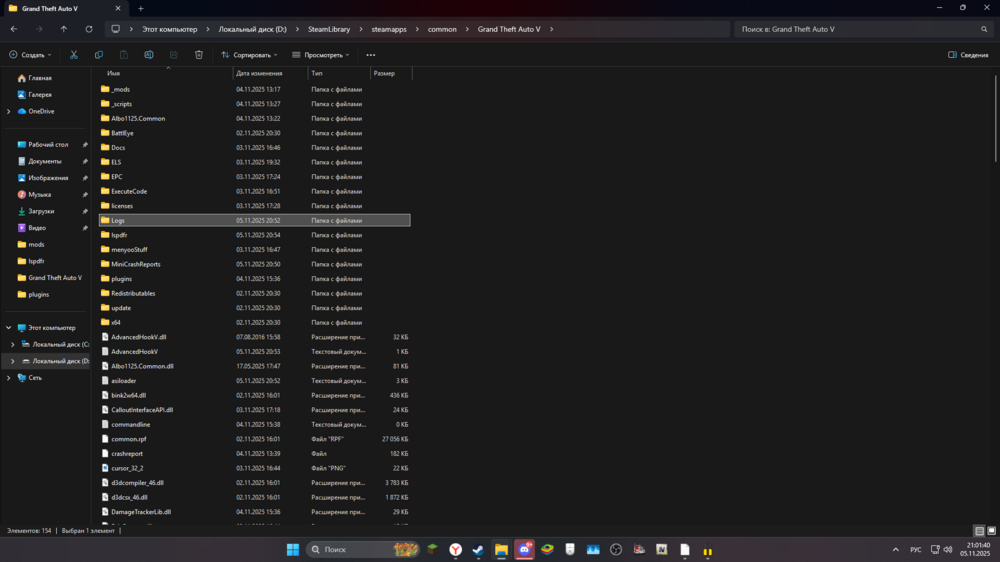
Task: Select the AdvancedHookV.dll file
Action: (254, 337)
